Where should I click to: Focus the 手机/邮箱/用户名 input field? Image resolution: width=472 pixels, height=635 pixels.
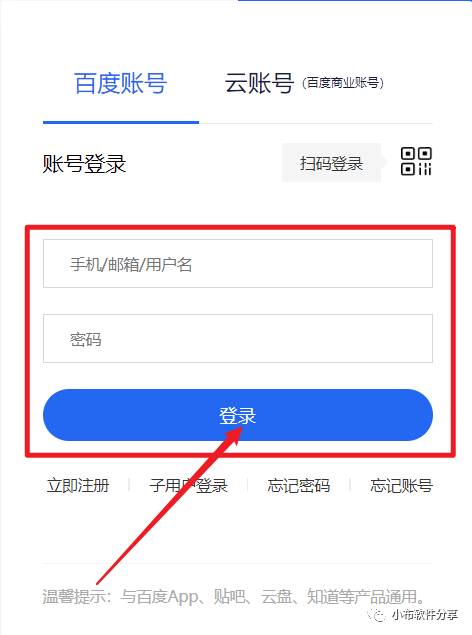[238, 264]
